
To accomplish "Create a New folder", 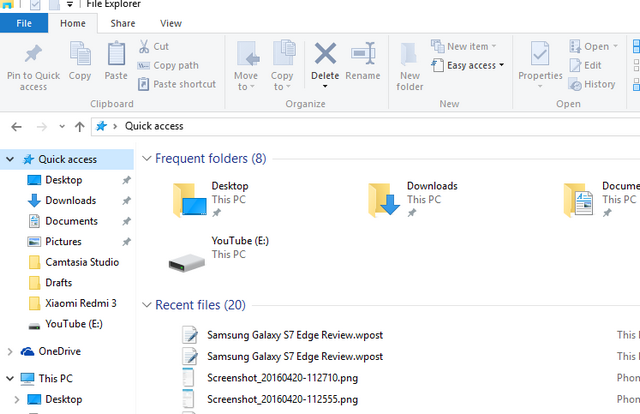I will (409, 66).
